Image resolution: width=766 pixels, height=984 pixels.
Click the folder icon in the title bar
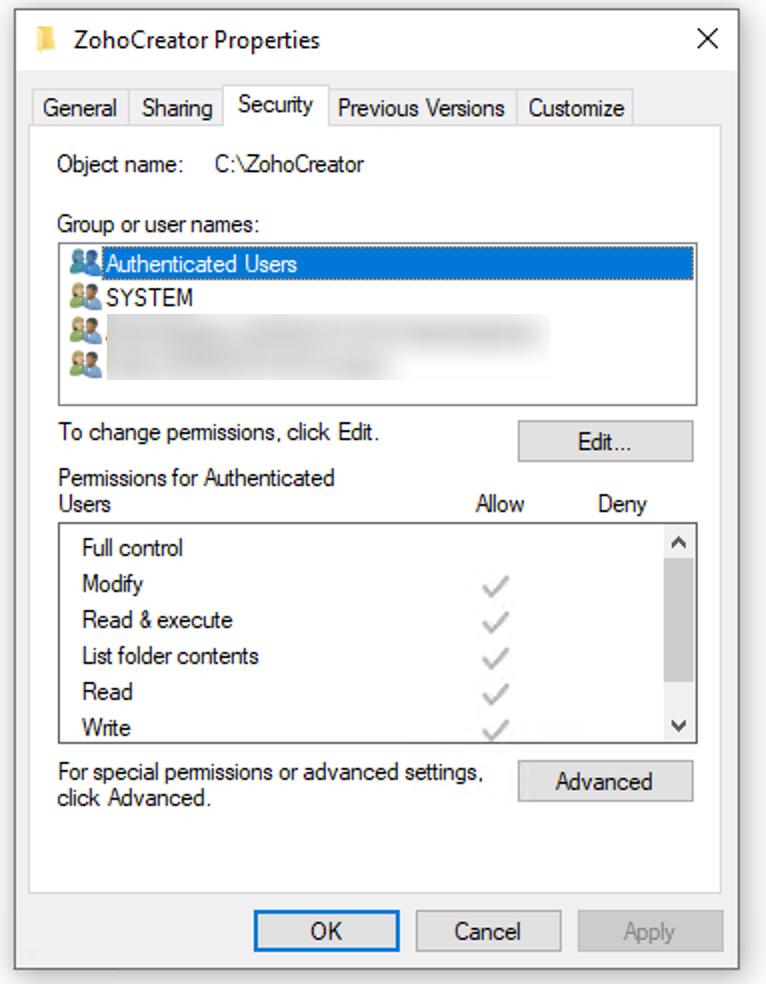[45, 40]
